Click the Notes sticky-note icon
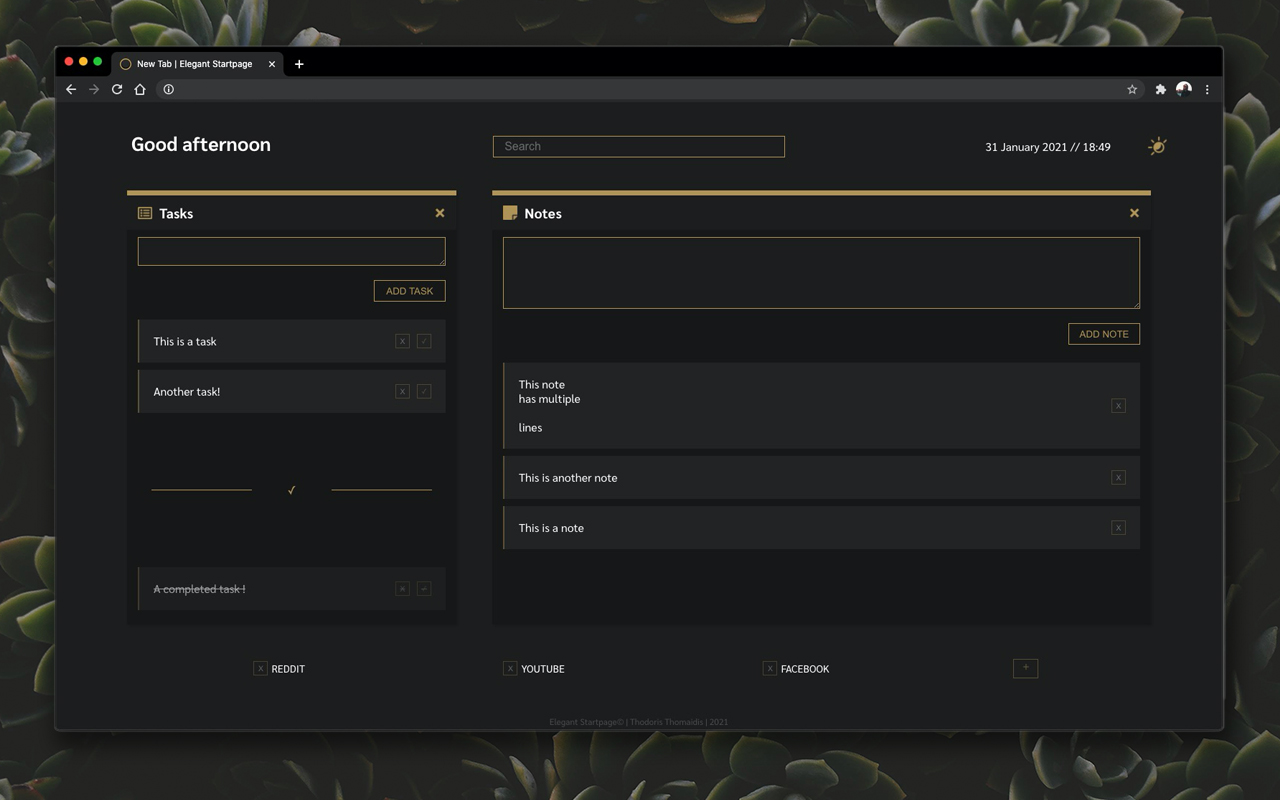The image size is (1280, 800). click(510, 213)
